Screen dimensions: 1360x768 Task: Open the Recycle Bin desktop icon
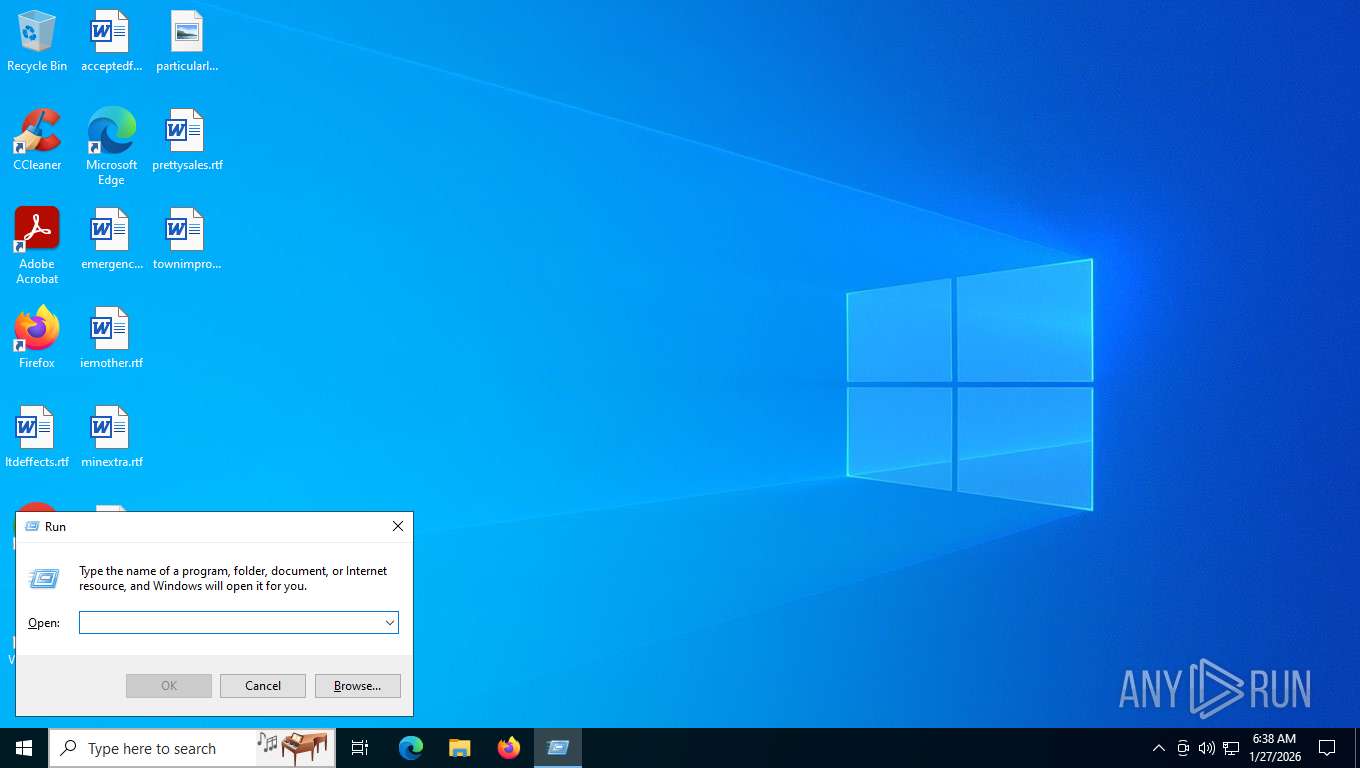coord(37,41)
